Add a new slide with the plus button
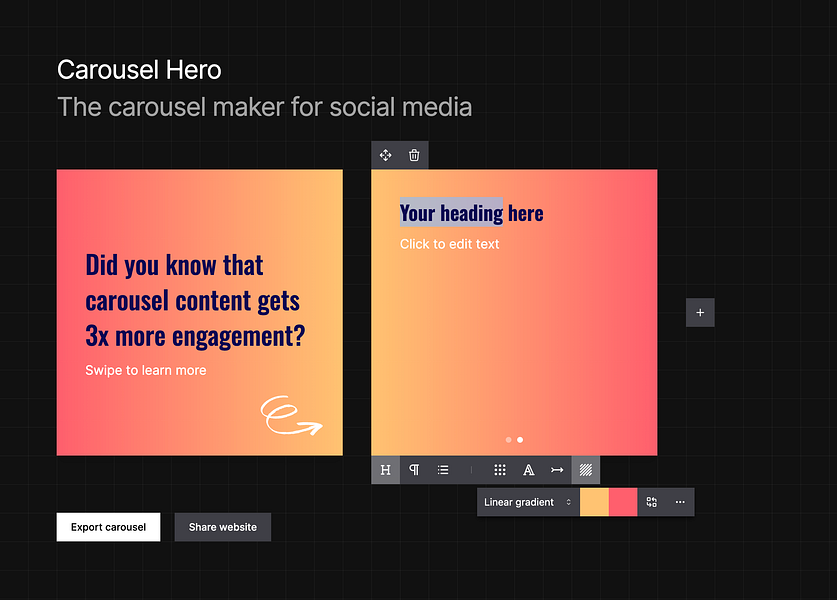This screenshot has width=837, height=600. [700, 312]
